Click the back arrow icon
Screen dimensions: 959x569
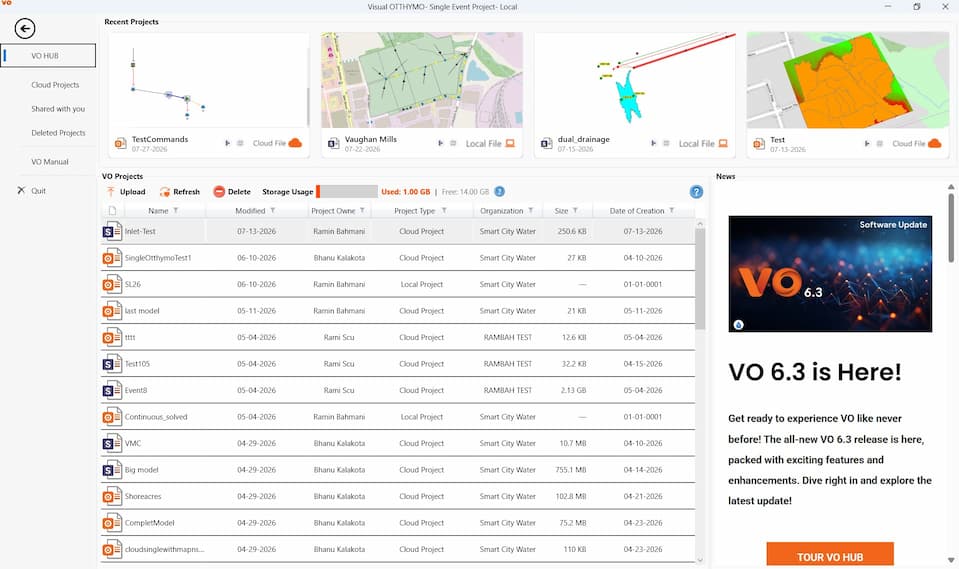point(25,28)
